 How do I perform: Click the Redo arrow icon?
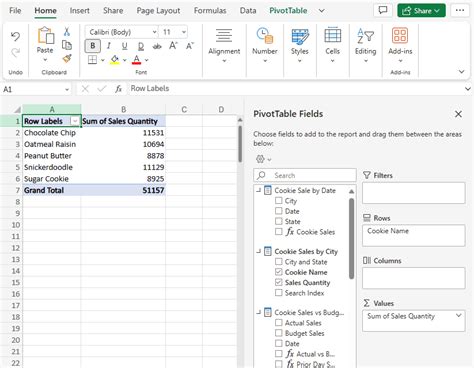pos(15,53)
